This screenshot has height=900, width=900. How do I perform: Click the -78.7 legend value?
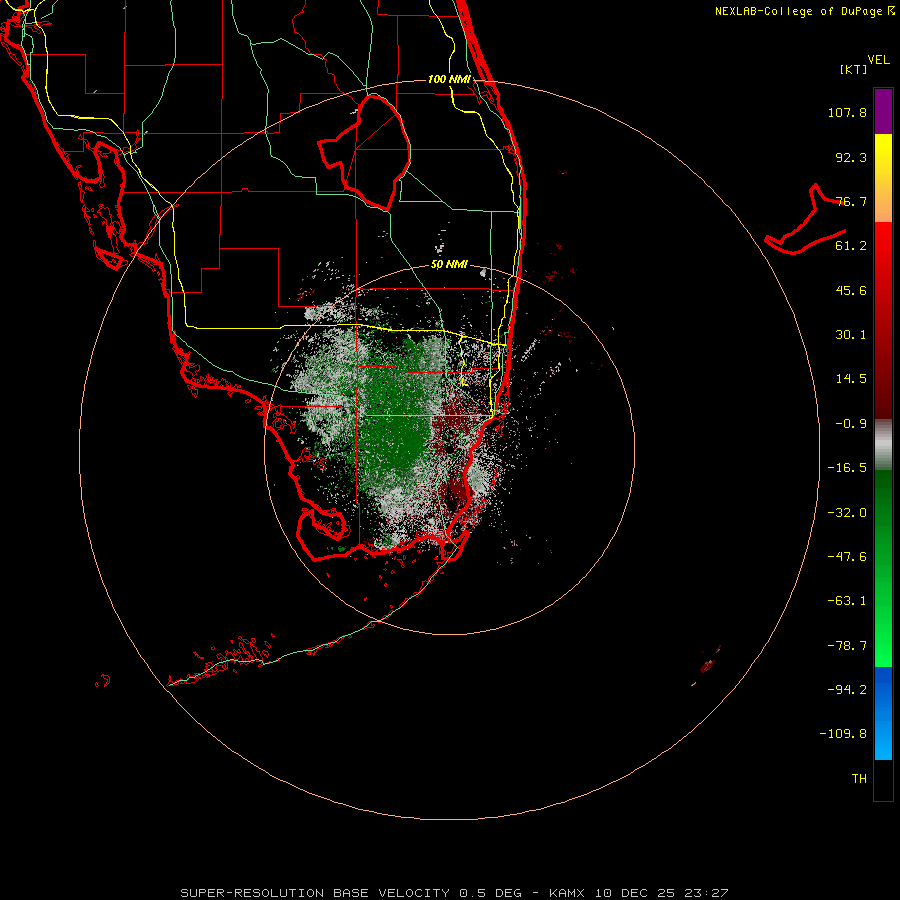[847, 646]
